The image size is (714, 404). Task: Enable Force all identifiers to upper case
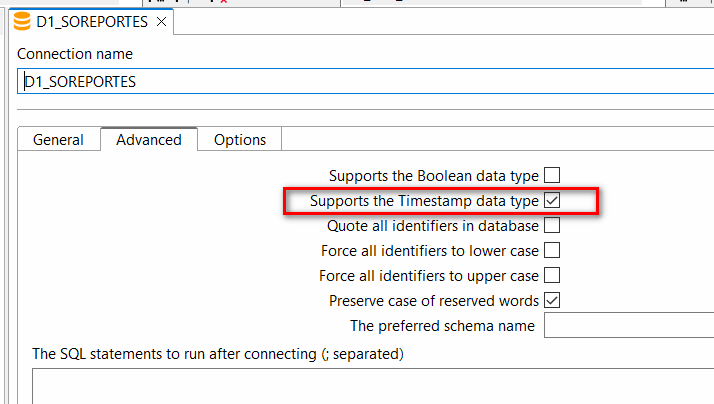coord(552,276)
